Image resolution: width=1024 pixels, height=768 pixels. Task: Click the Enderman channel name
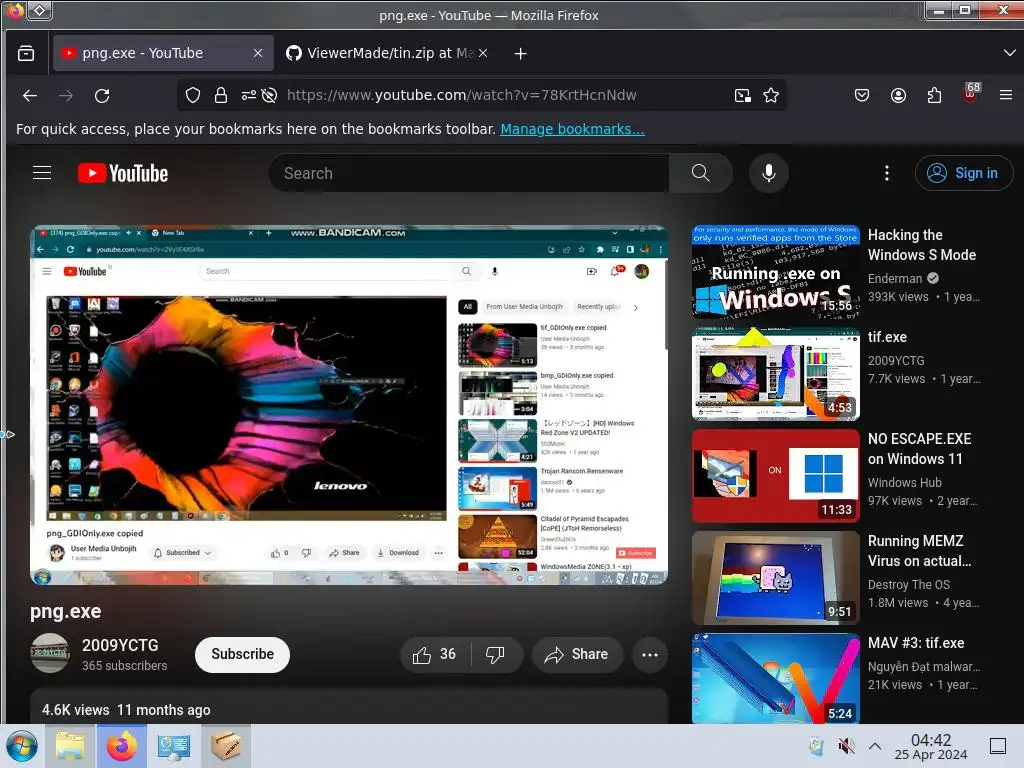(x=895, y=278)
